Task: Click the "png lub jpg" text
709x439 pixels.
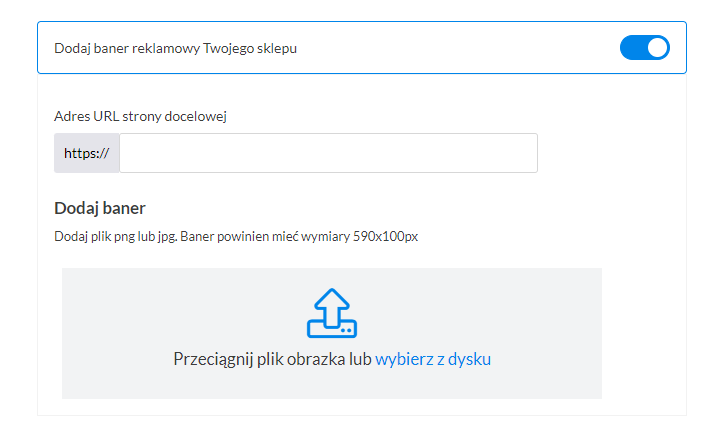Action: click(x=150, y=237)
